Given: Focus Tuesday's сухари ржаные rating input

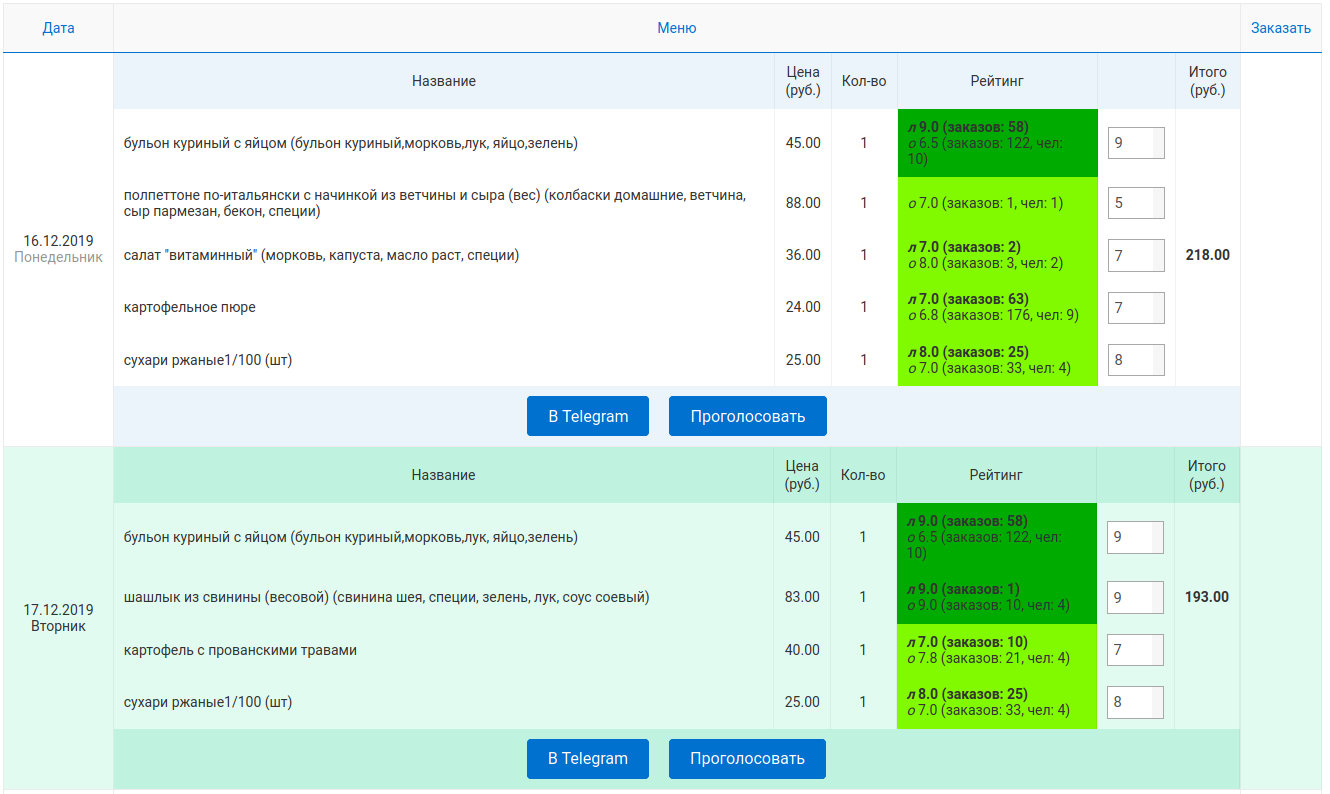Looking at the screenshot, I should pos(1135,702).
